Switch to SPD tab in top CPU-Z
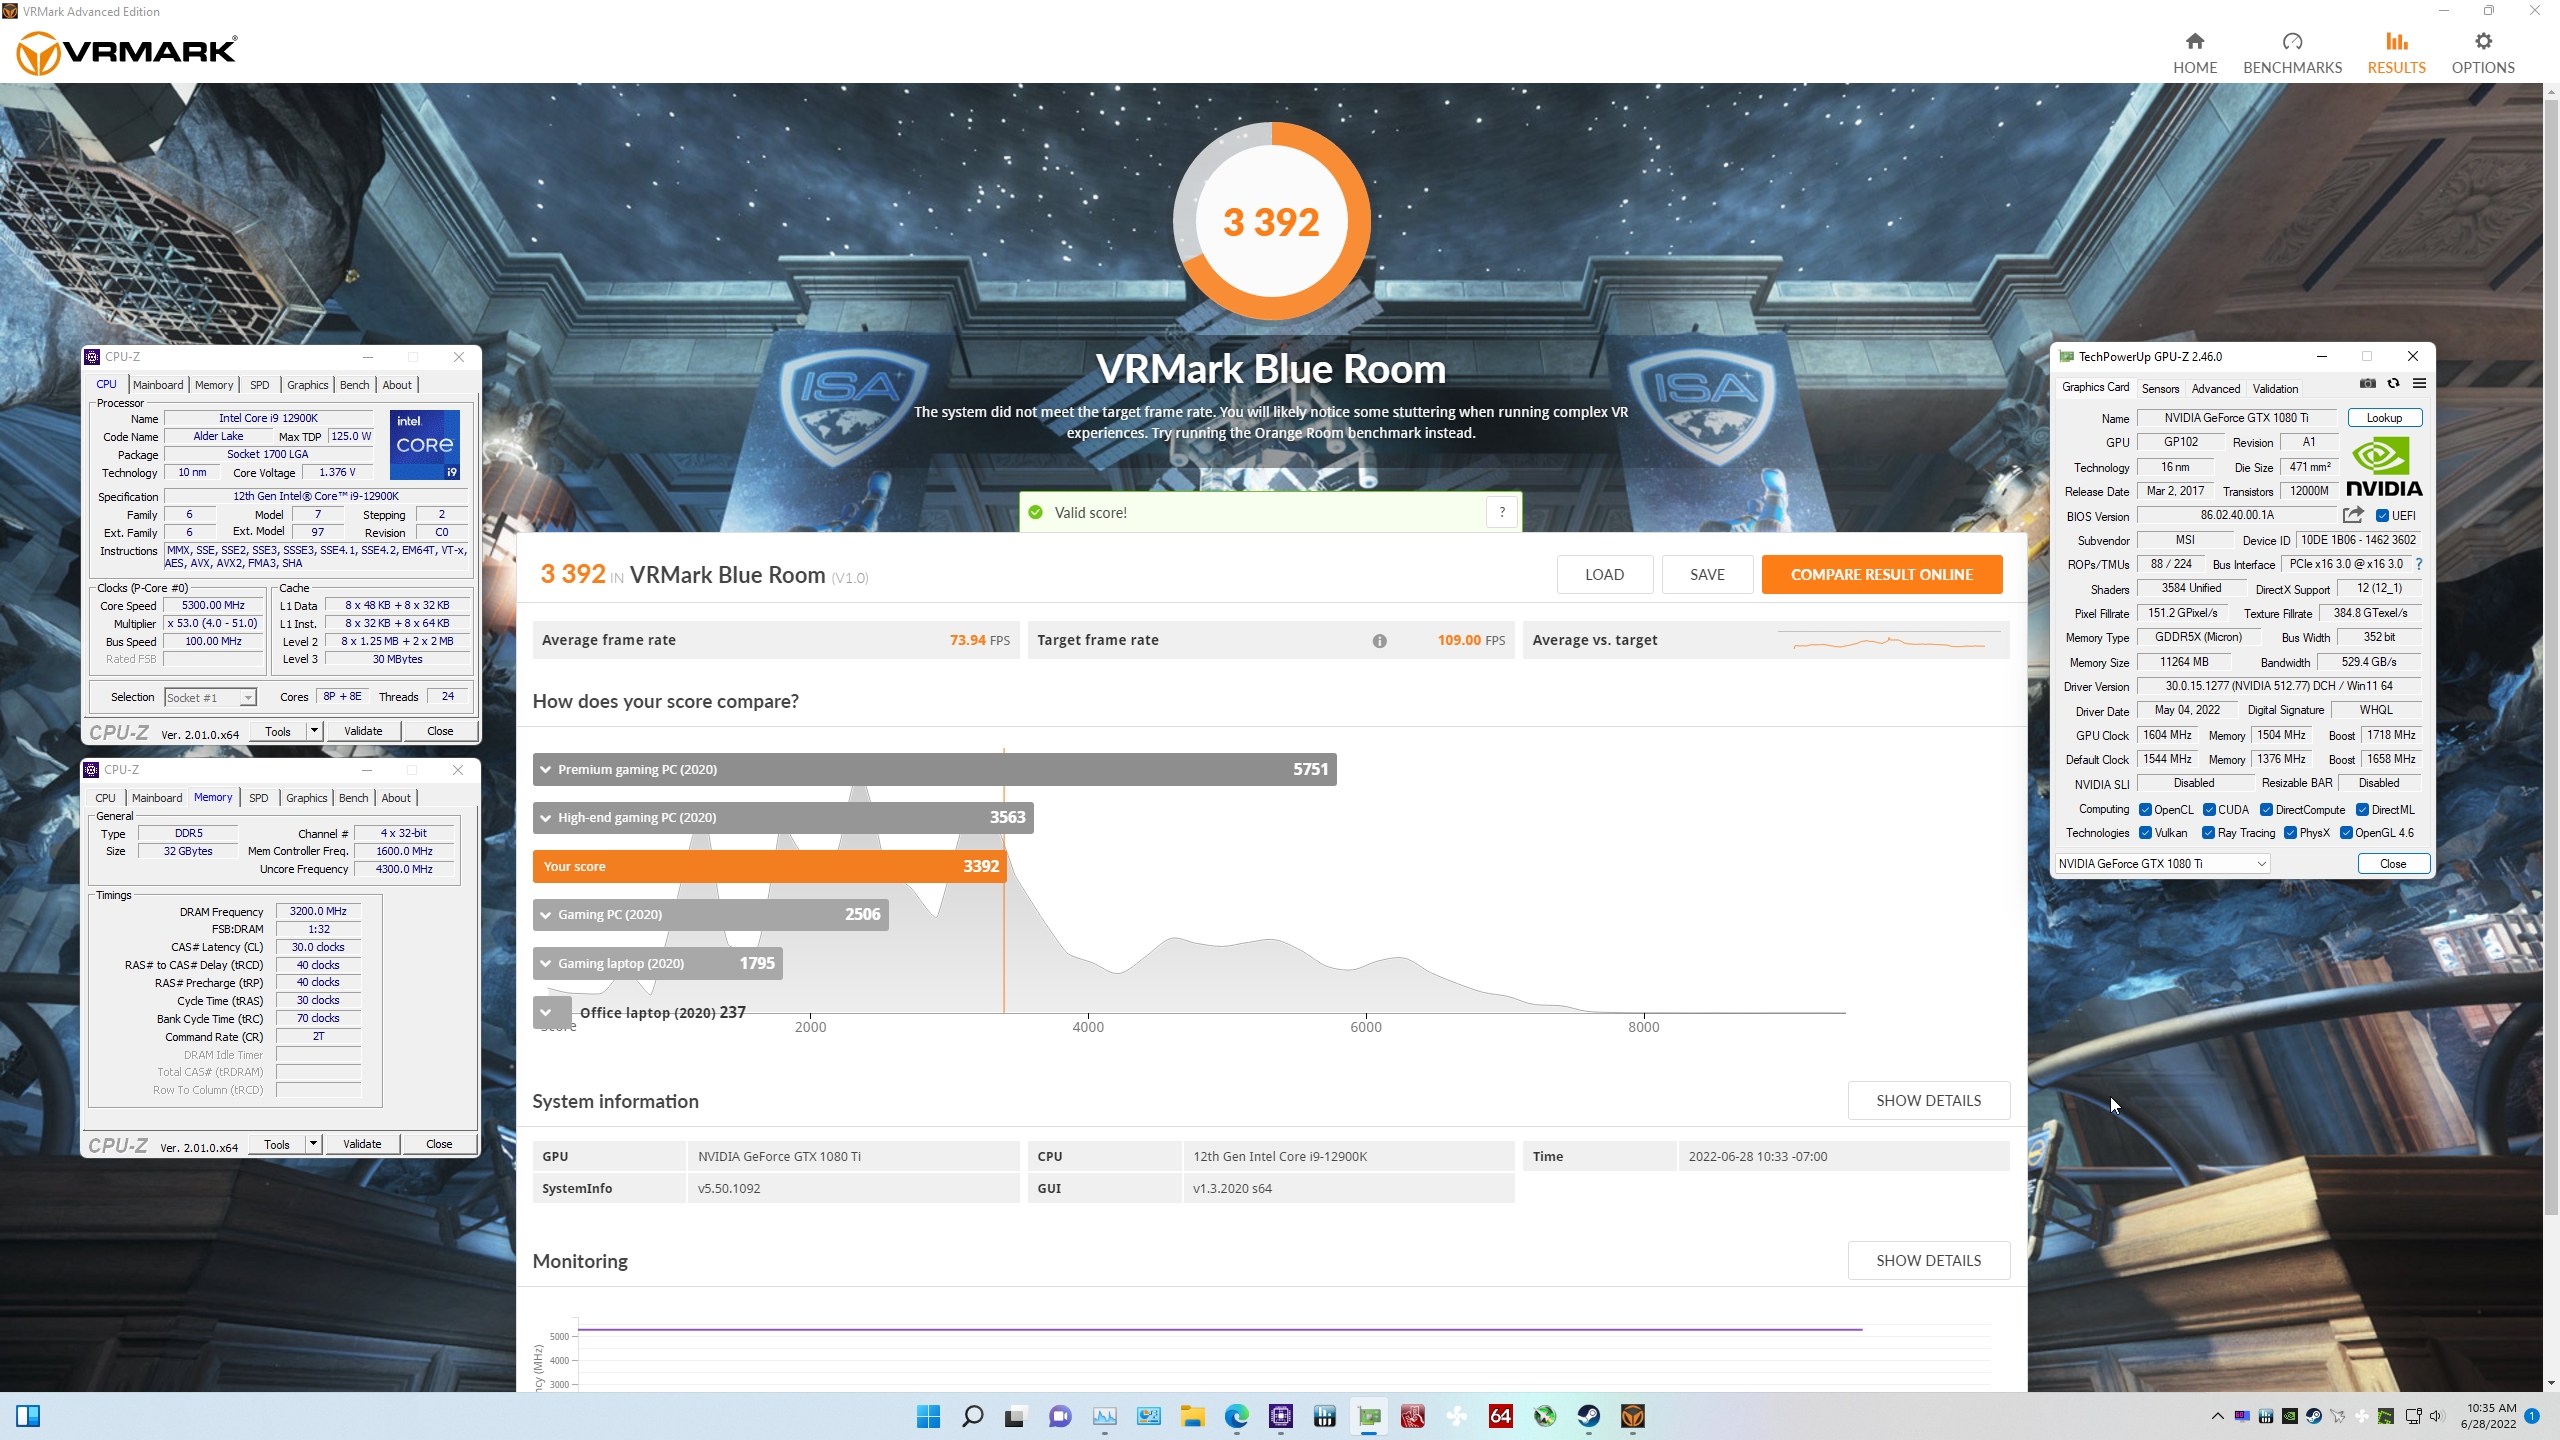 [259, 385]
